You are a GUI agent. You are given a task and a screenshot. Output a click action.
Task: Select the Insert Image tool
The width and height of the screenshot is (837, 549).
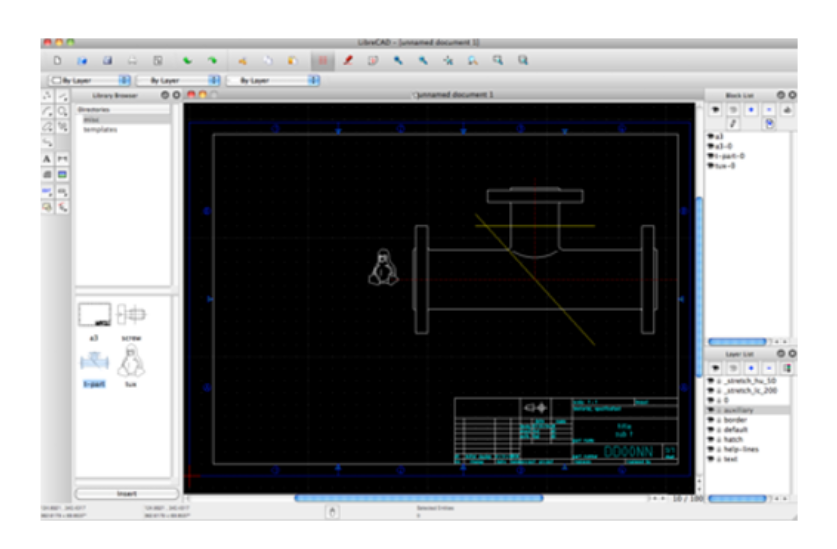[x=63, y=175]
